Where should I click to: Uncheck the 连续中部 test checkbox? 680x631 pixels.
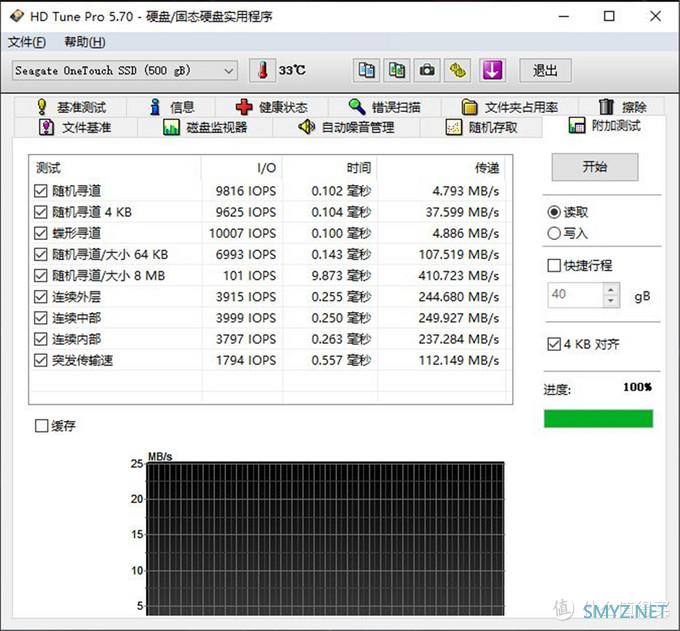tap(41, 318)
